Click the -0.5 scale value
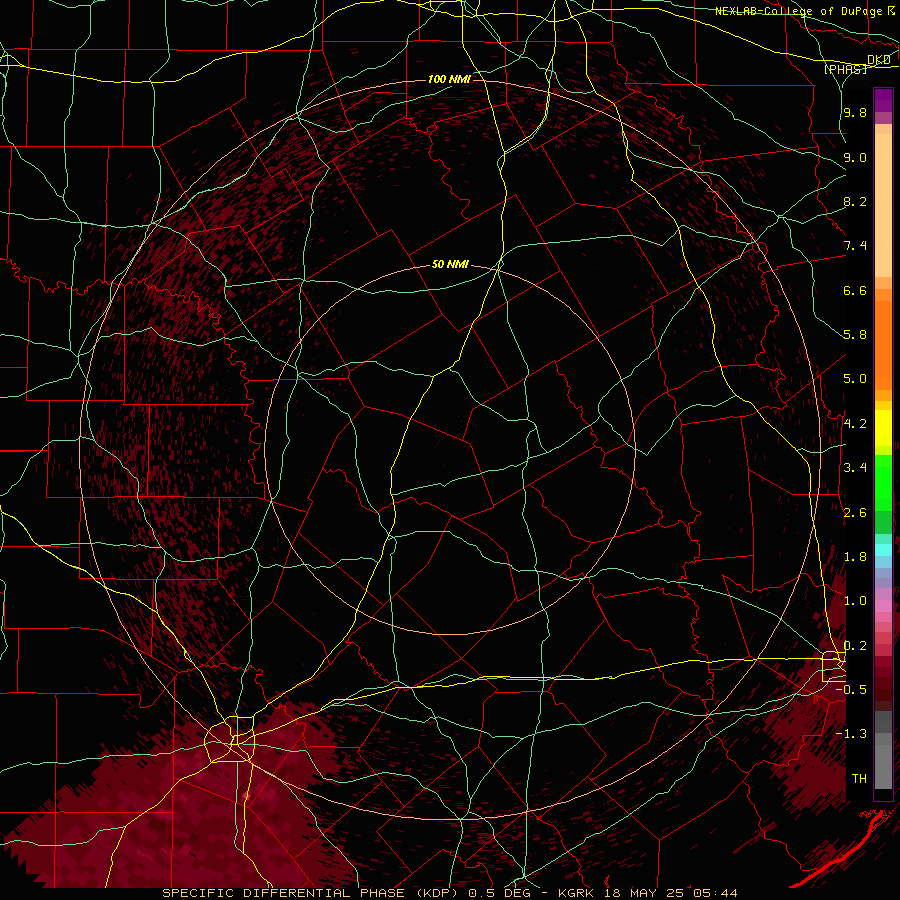 click(x=851, y=690)
